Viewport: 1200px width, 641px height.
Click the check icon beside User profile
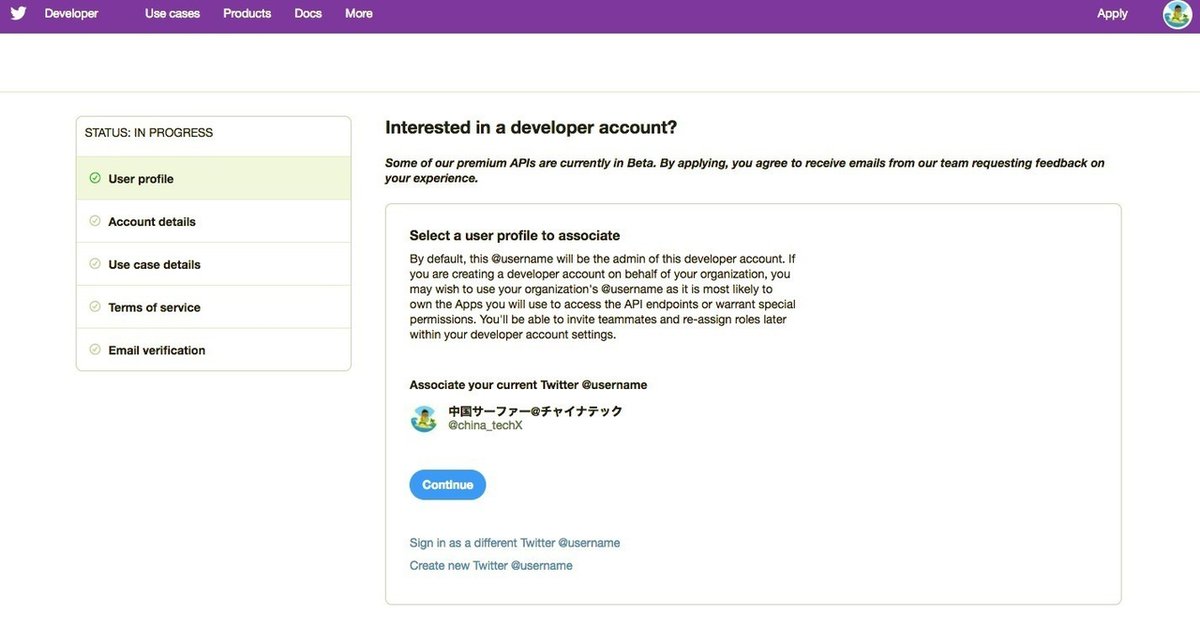tap(95, 178)
